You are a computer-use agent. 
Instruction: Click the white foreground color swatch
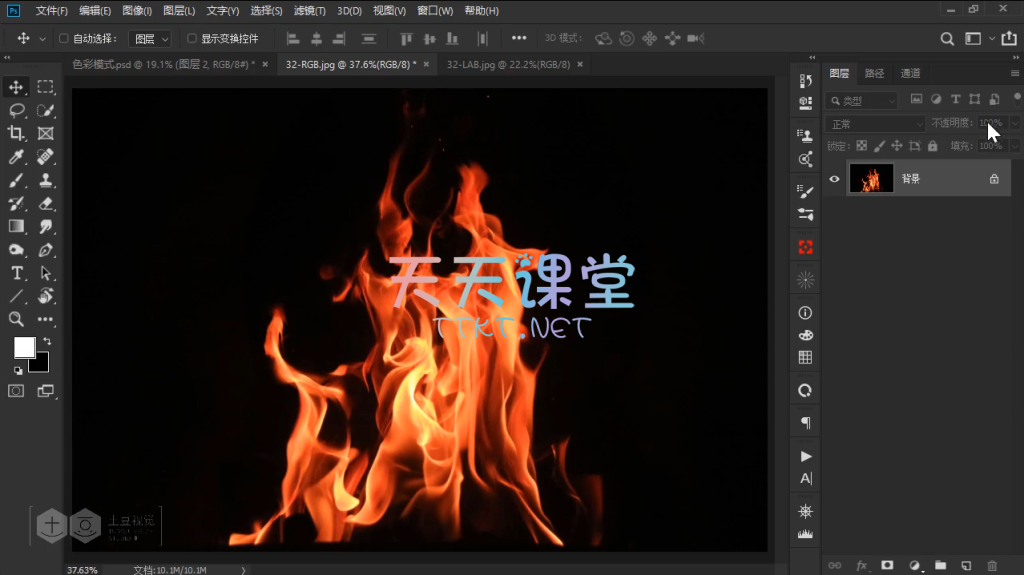[x=24, y=347]
